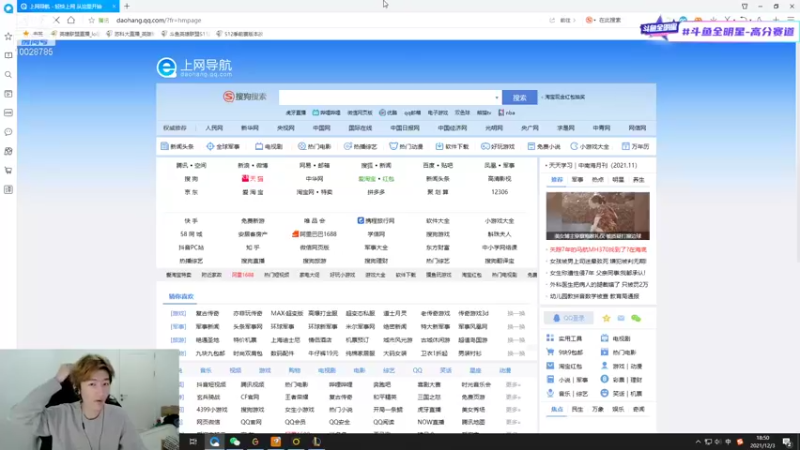Open the 4399小游戏 link
800x450 pixels.
tap(212, 410)
